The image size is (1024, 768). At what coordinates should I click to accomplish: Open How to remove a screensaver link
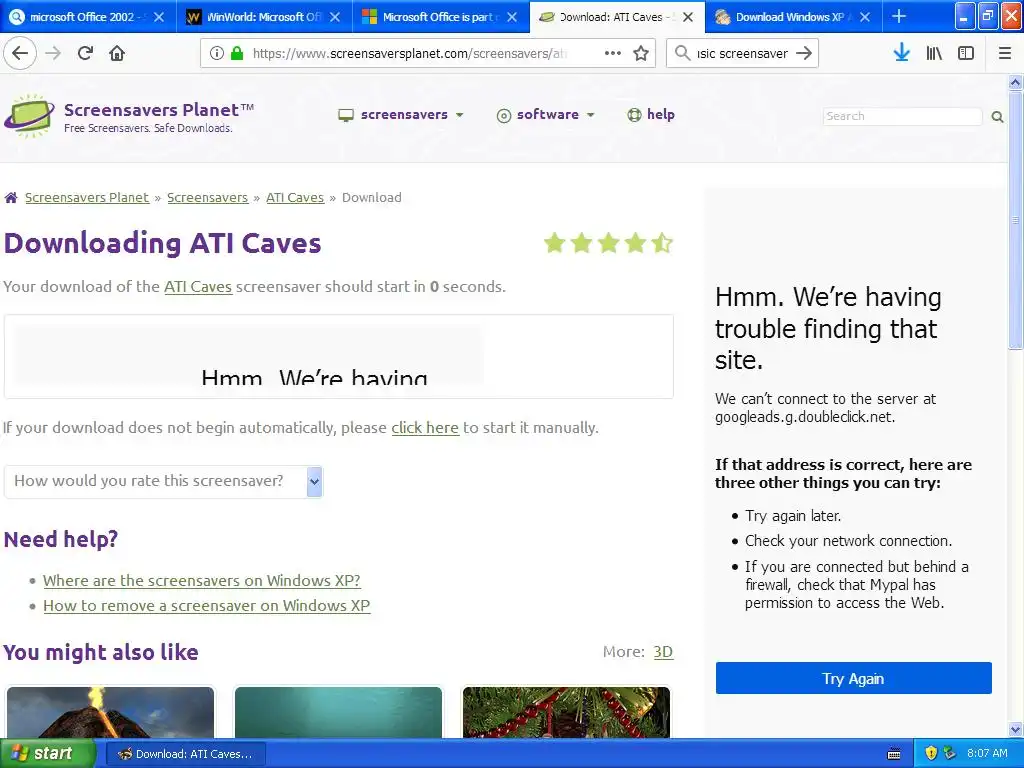[206, 605]
